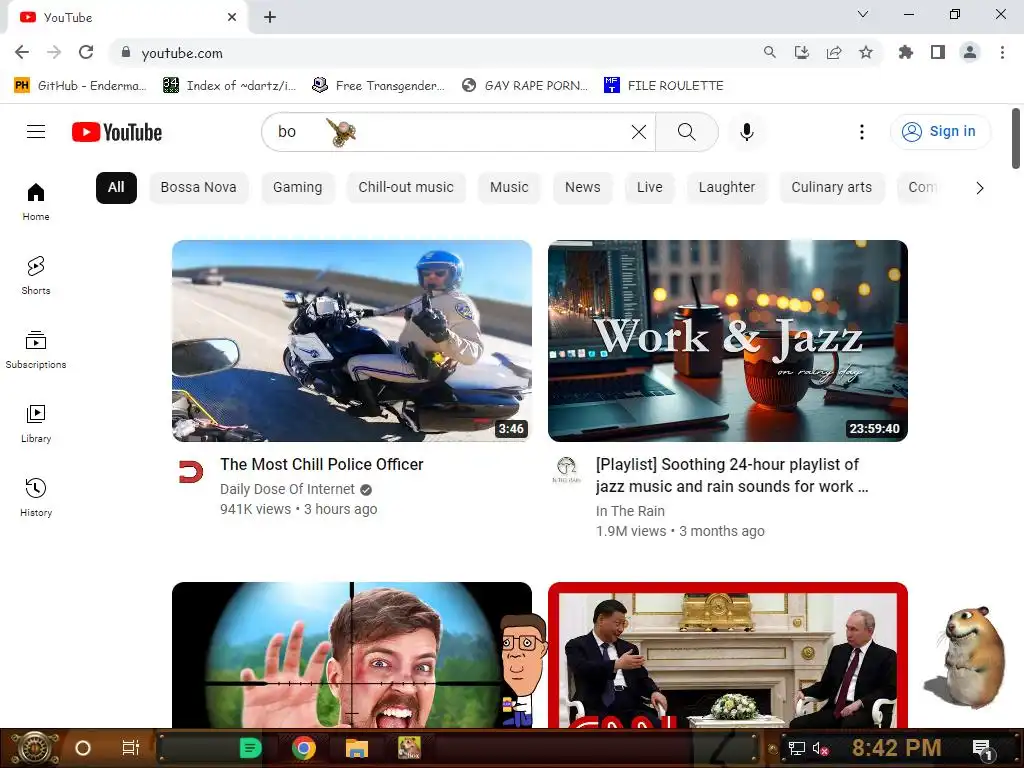The width and height of the screenshot is (1024, 768).
Task: Click In The Rain channel avatar
Action: [566, 470]
